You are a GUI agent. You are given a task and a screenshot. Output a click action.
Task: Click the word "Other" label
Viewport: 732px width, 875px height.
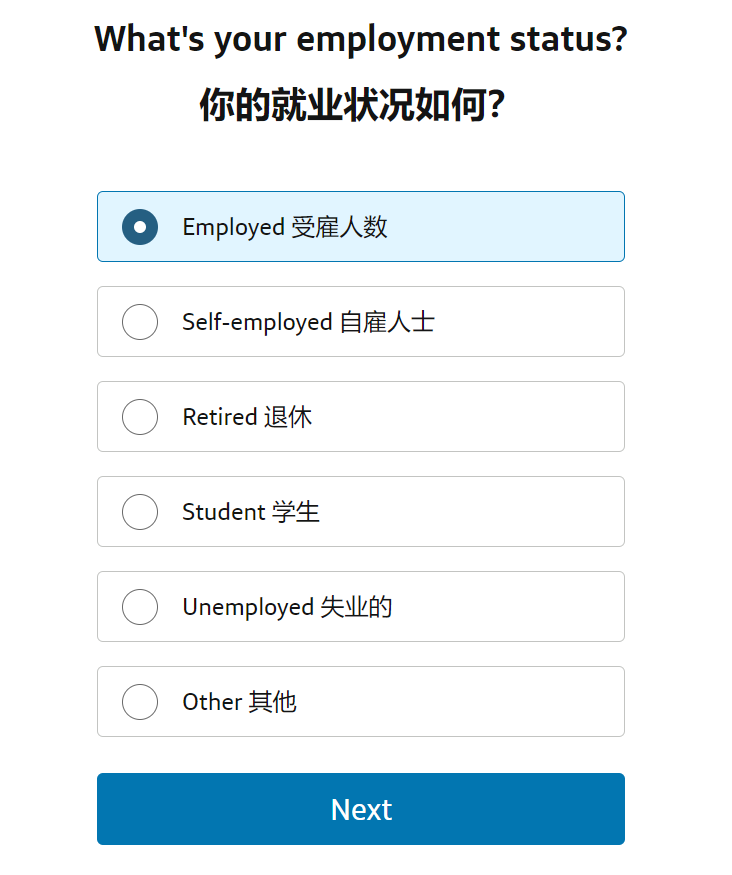pos(212,702)
